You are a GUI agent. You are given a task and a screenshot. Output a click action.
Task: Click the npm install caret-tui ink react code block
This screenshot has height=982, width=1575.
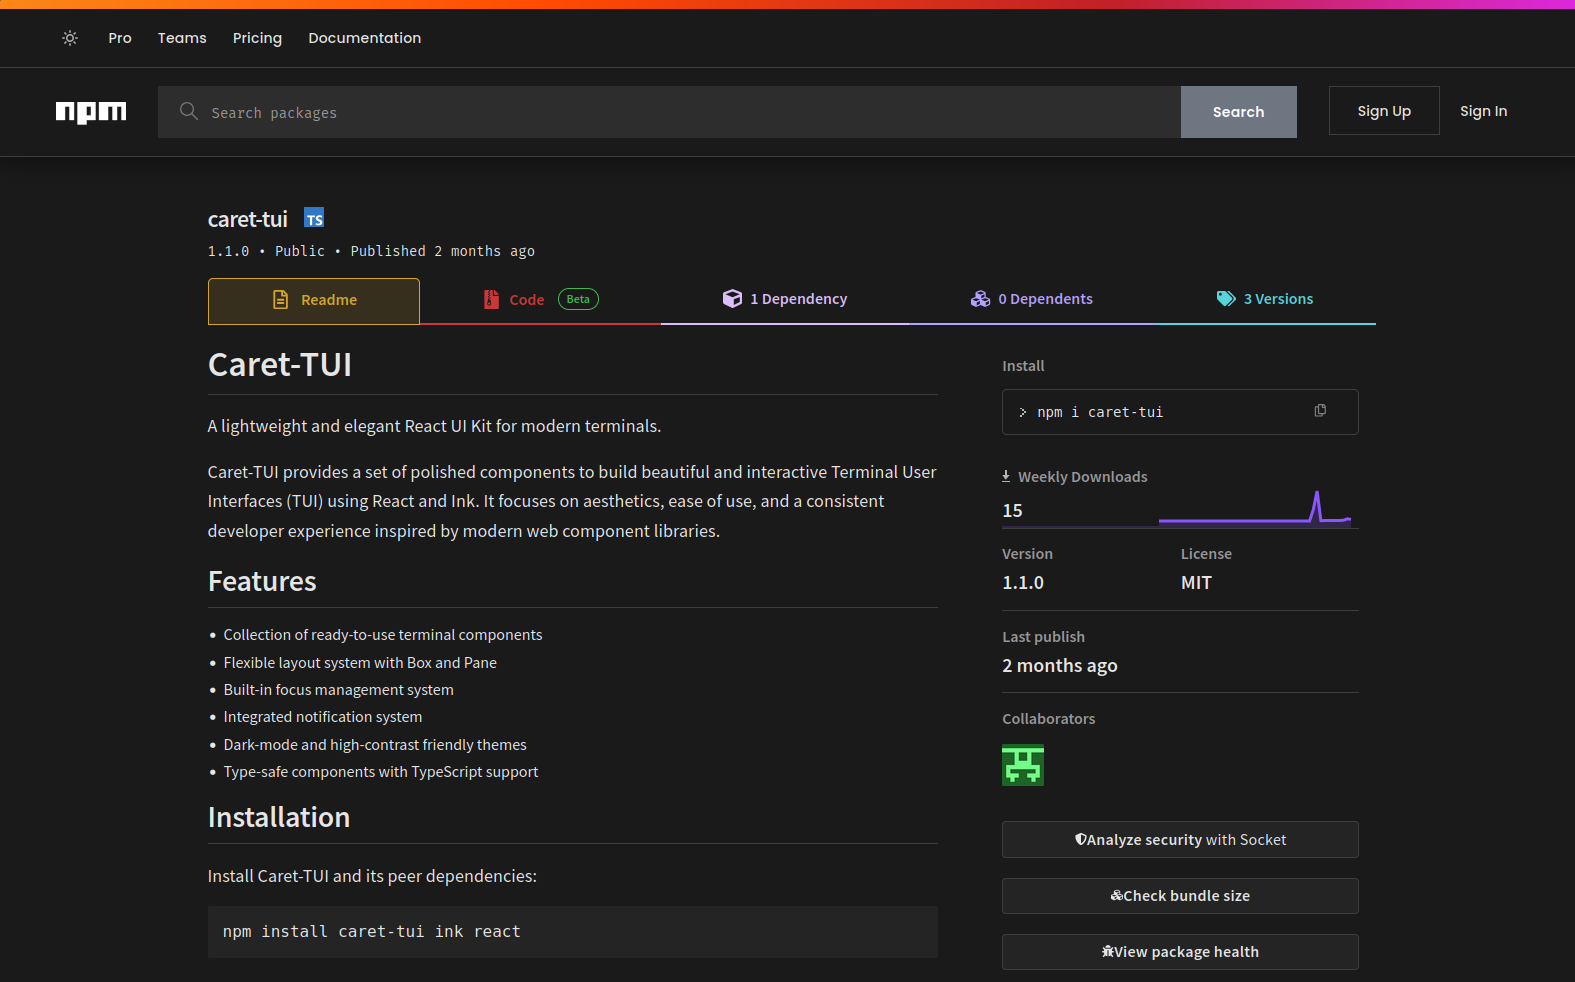pyautogui.click(x=573, y=932)
